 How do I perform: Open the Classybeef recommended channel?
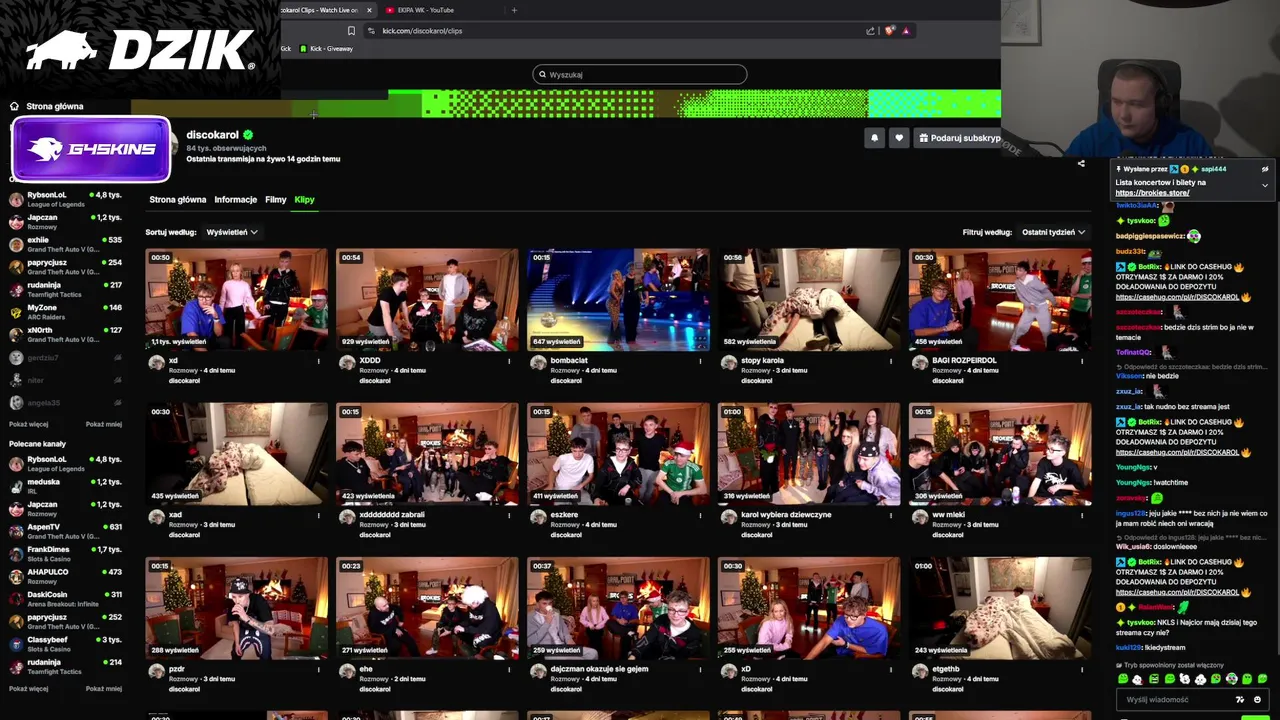65,644
